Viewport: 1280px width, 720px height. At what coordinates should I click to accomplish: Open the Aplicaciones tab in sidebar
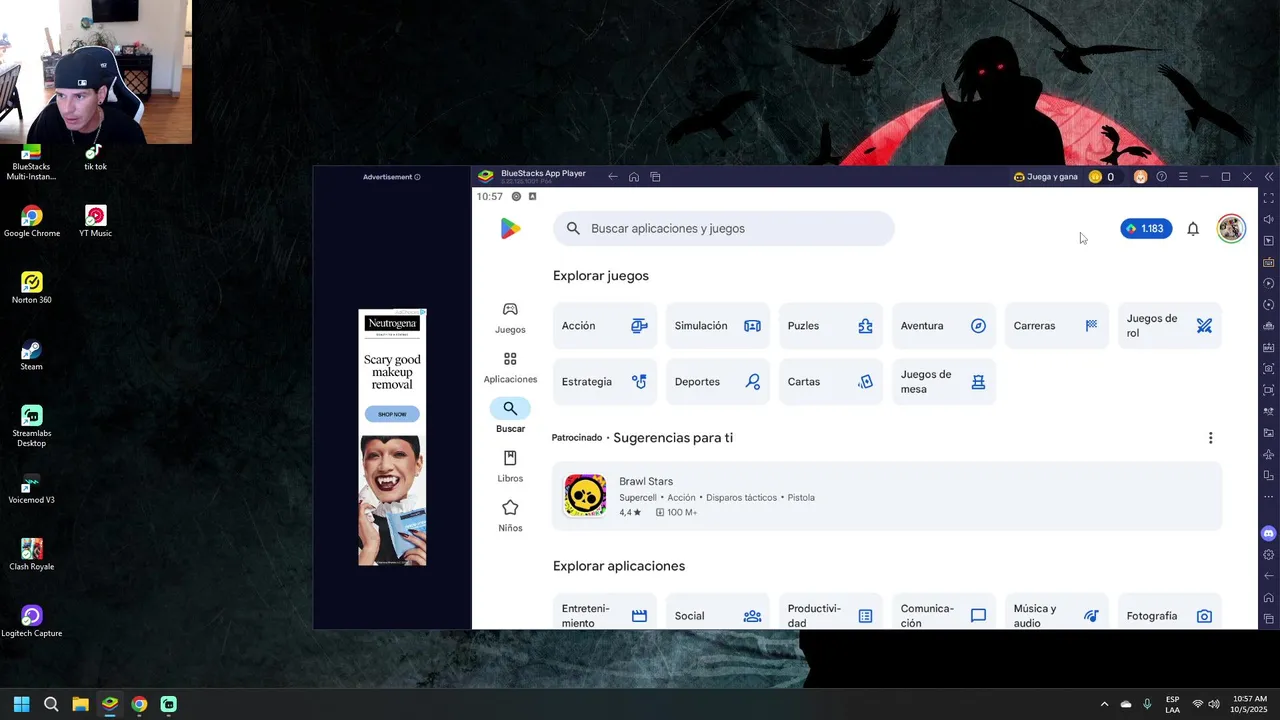click(x=510, y=368)
